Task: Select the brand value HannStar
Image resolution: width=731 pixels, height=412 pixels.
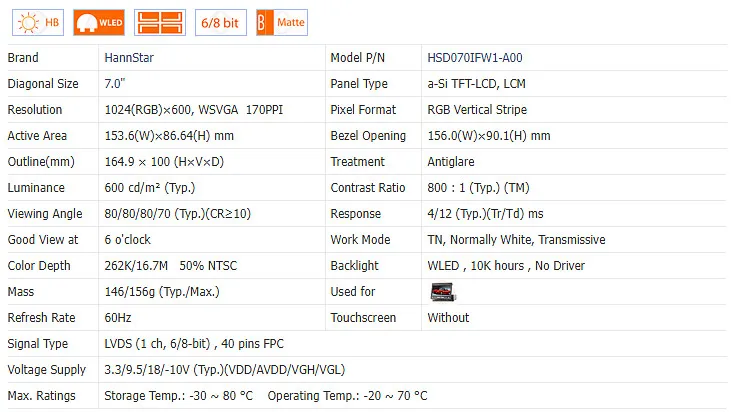Action: point(129,58)
